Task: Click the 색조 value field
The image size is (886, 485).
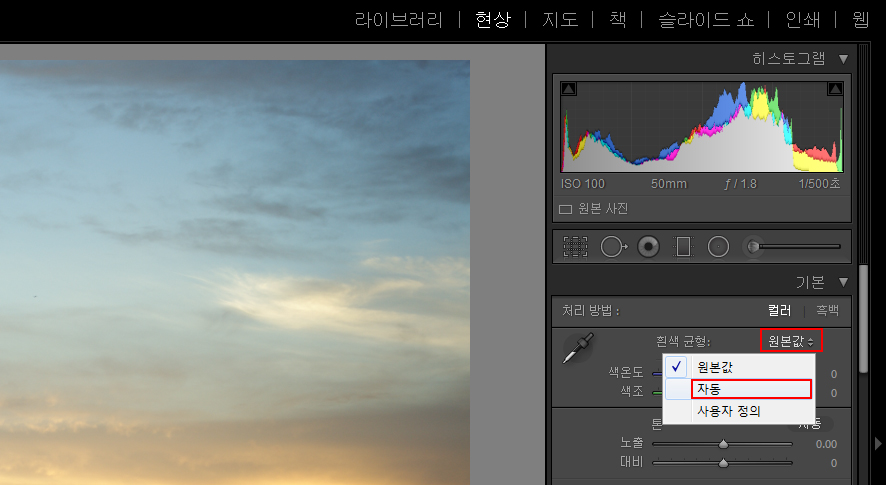Action: (833, 393)
